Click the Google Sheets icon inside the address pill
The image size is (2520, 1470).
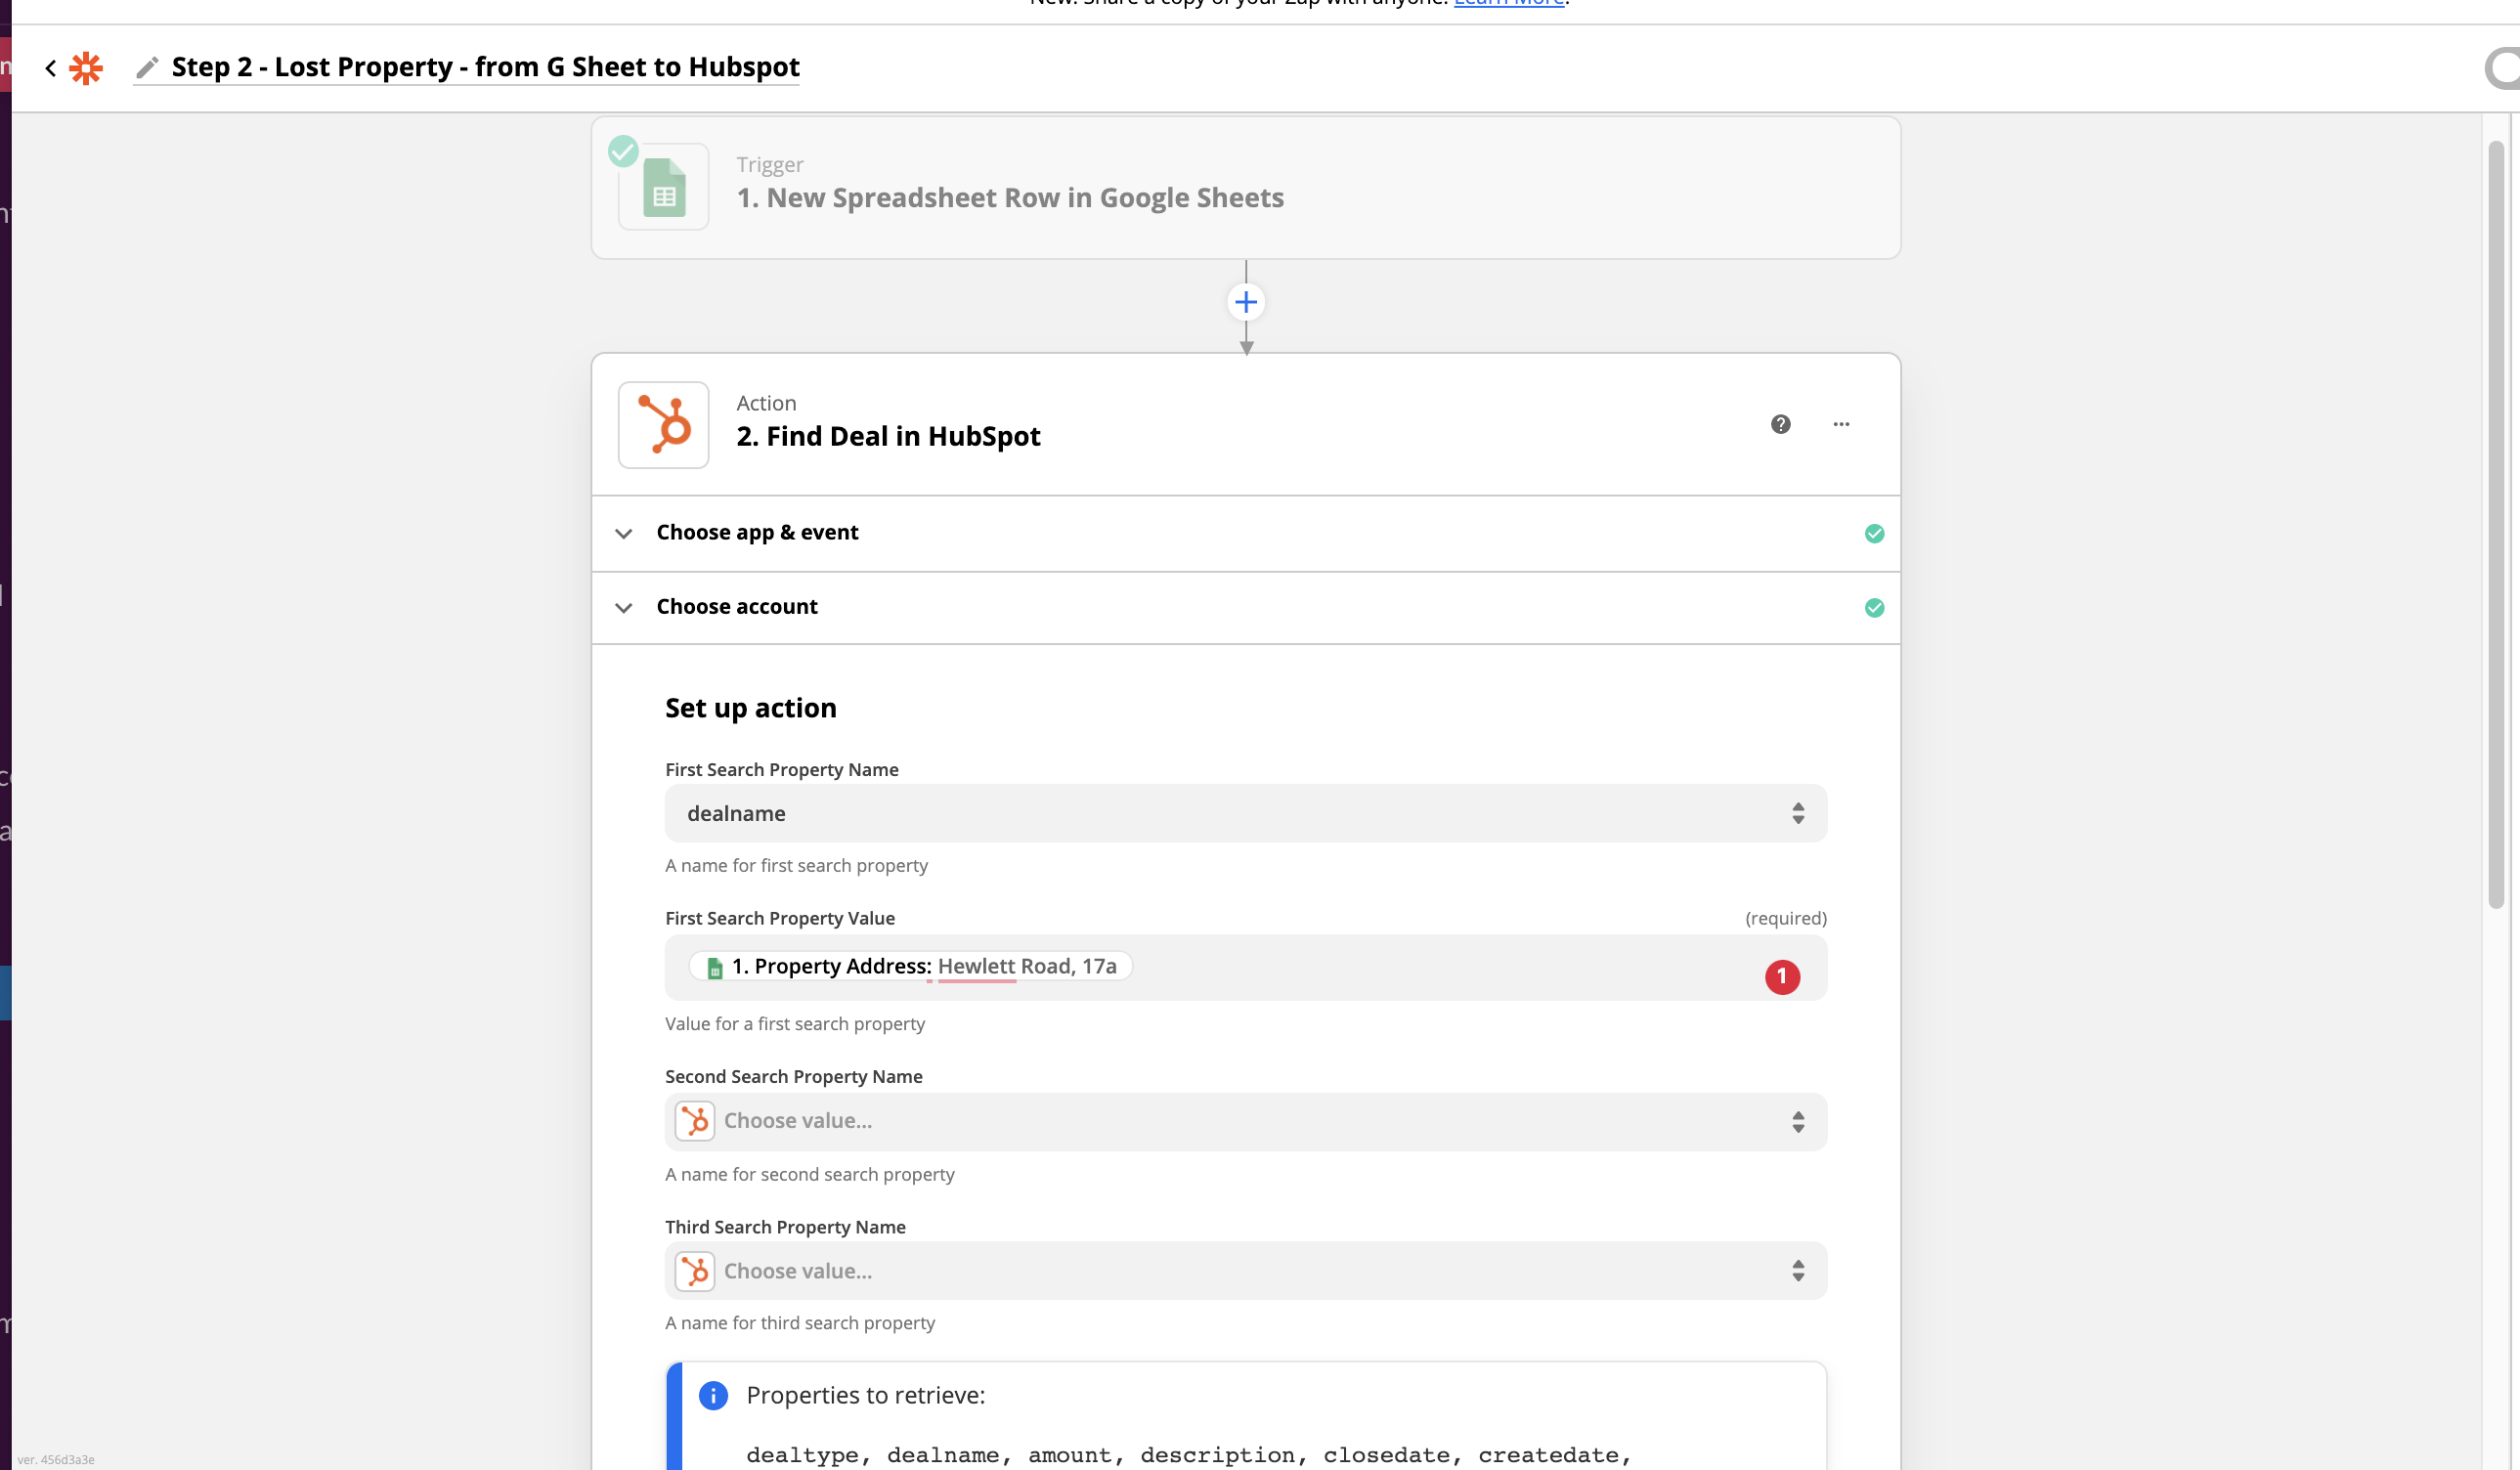715,968
